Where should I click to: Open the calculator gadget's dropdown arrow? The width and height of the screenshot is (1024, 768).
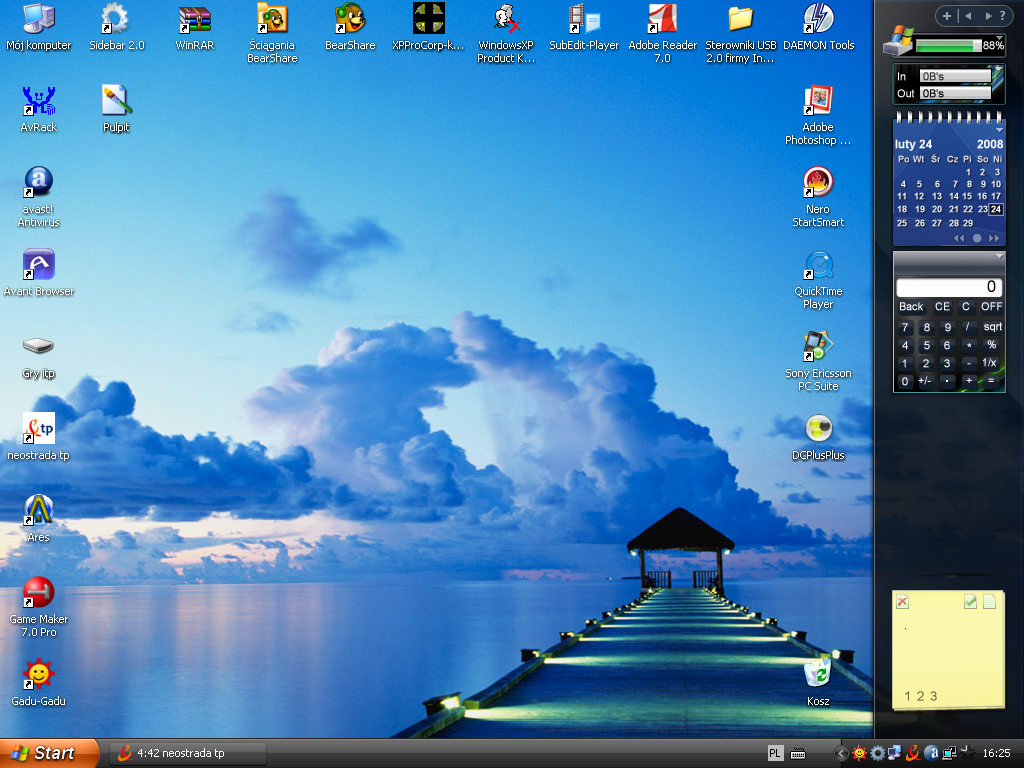pos(998,258)
